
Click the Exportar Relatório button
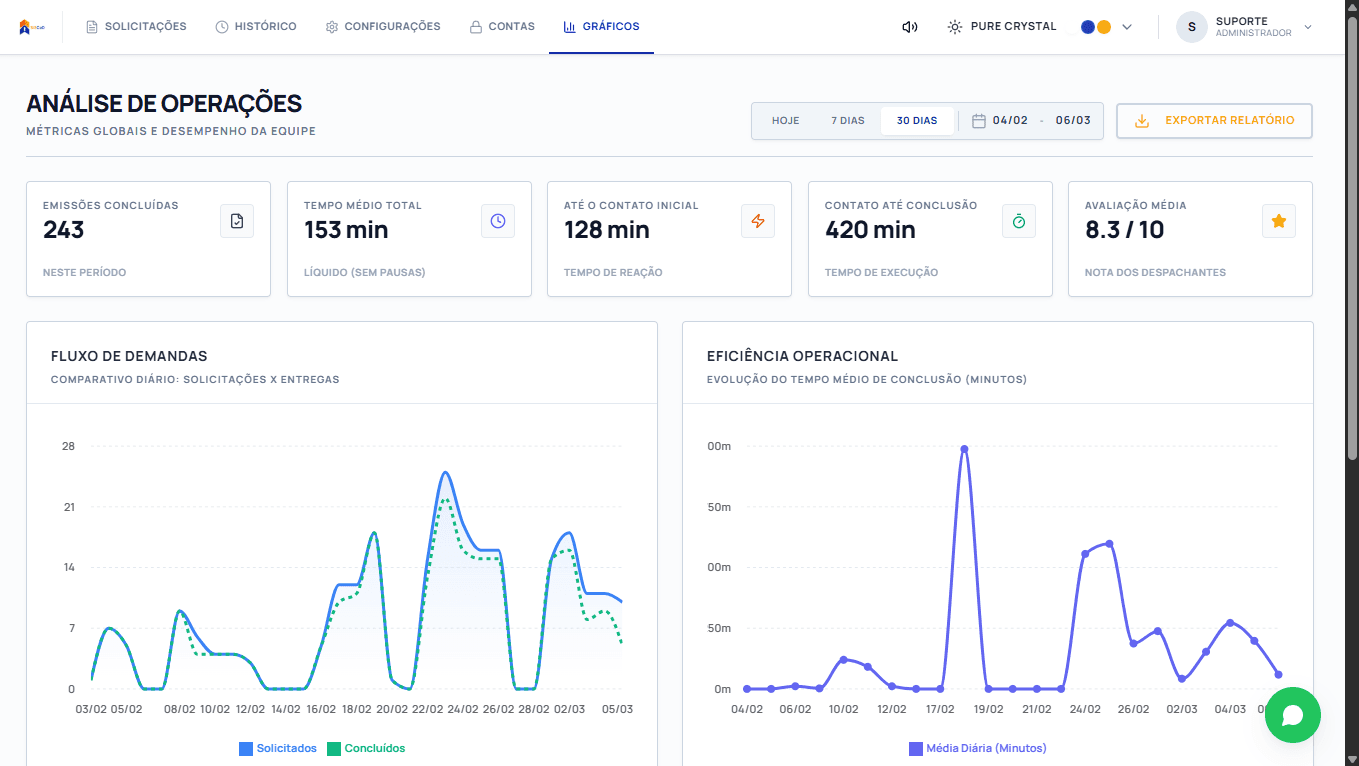coord(1214,121)
